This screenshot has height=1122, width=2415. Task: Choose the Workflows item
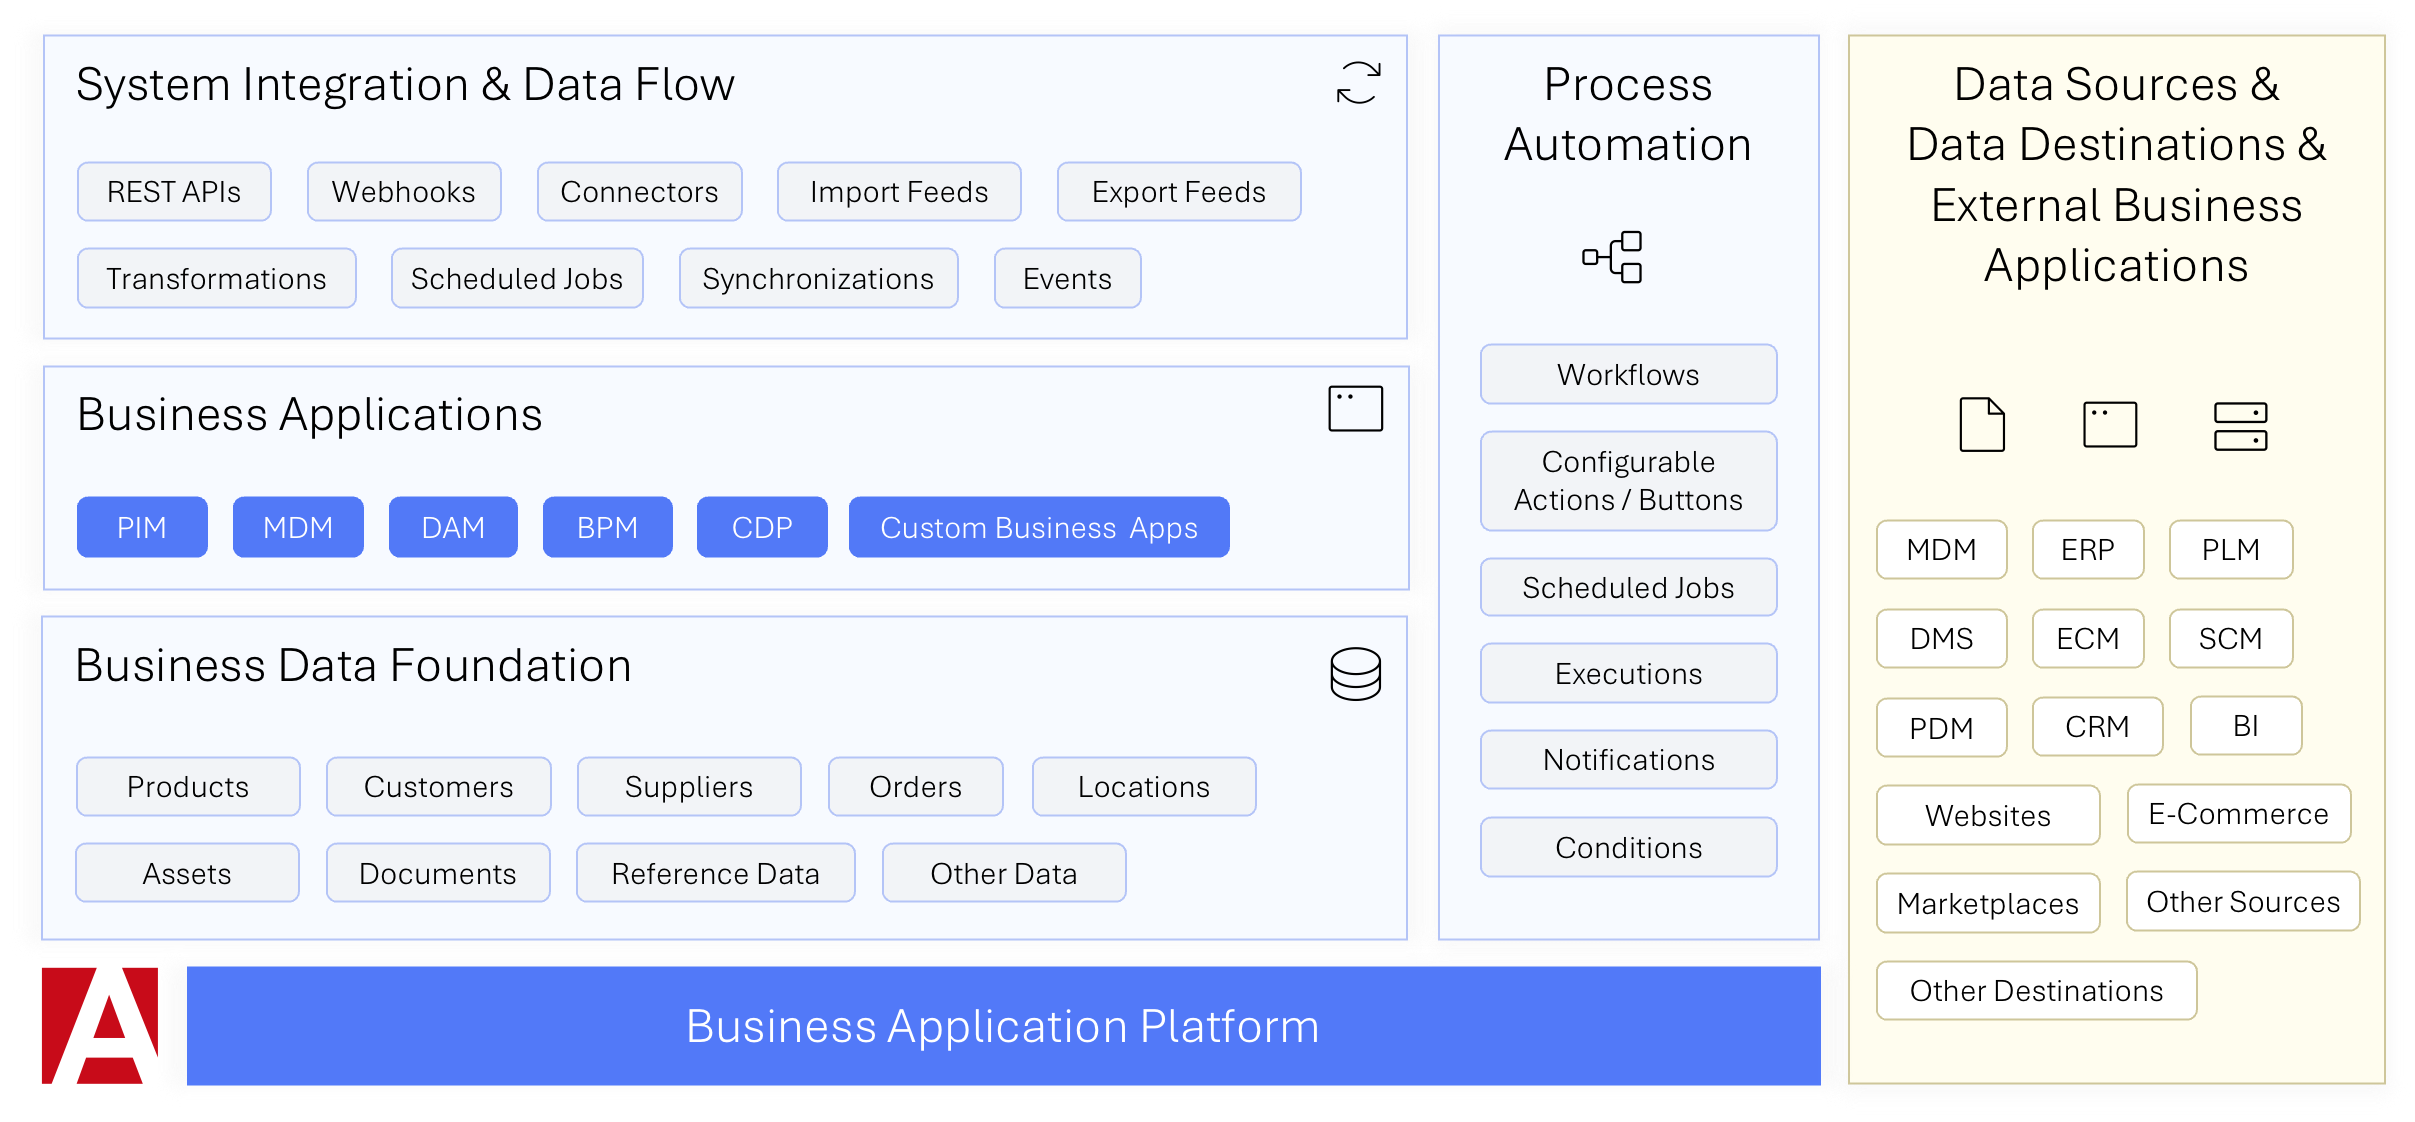[1628, 375]
